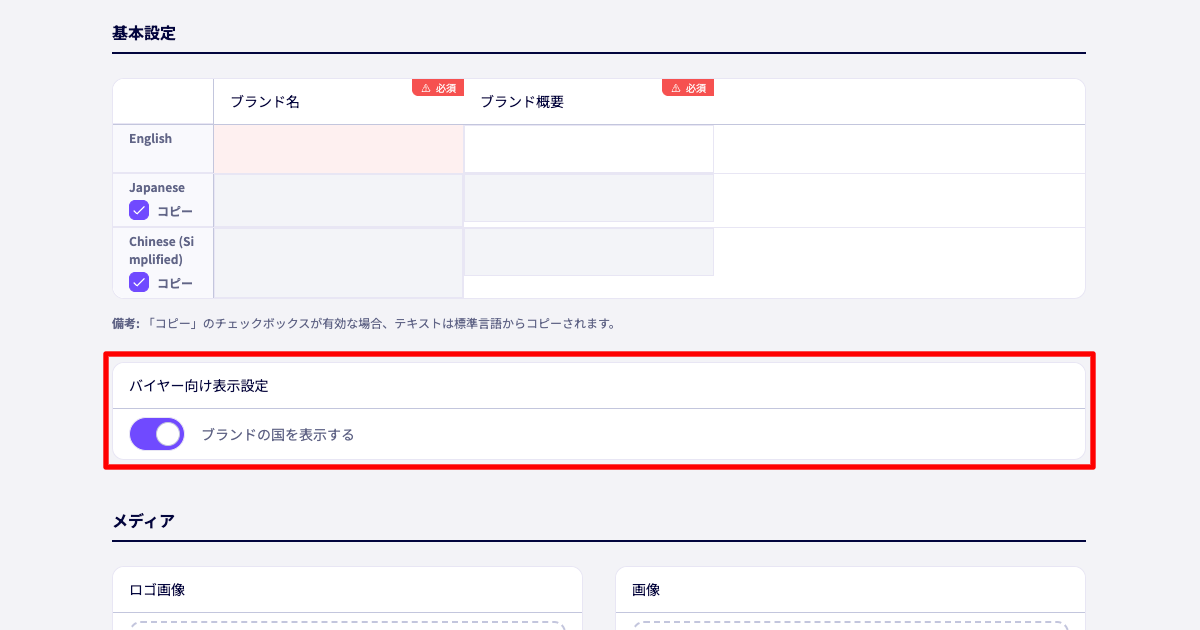
Task: Click the 備考 note about コピー checkboxes
Action: pyautogui.click(x=364, y=324)
